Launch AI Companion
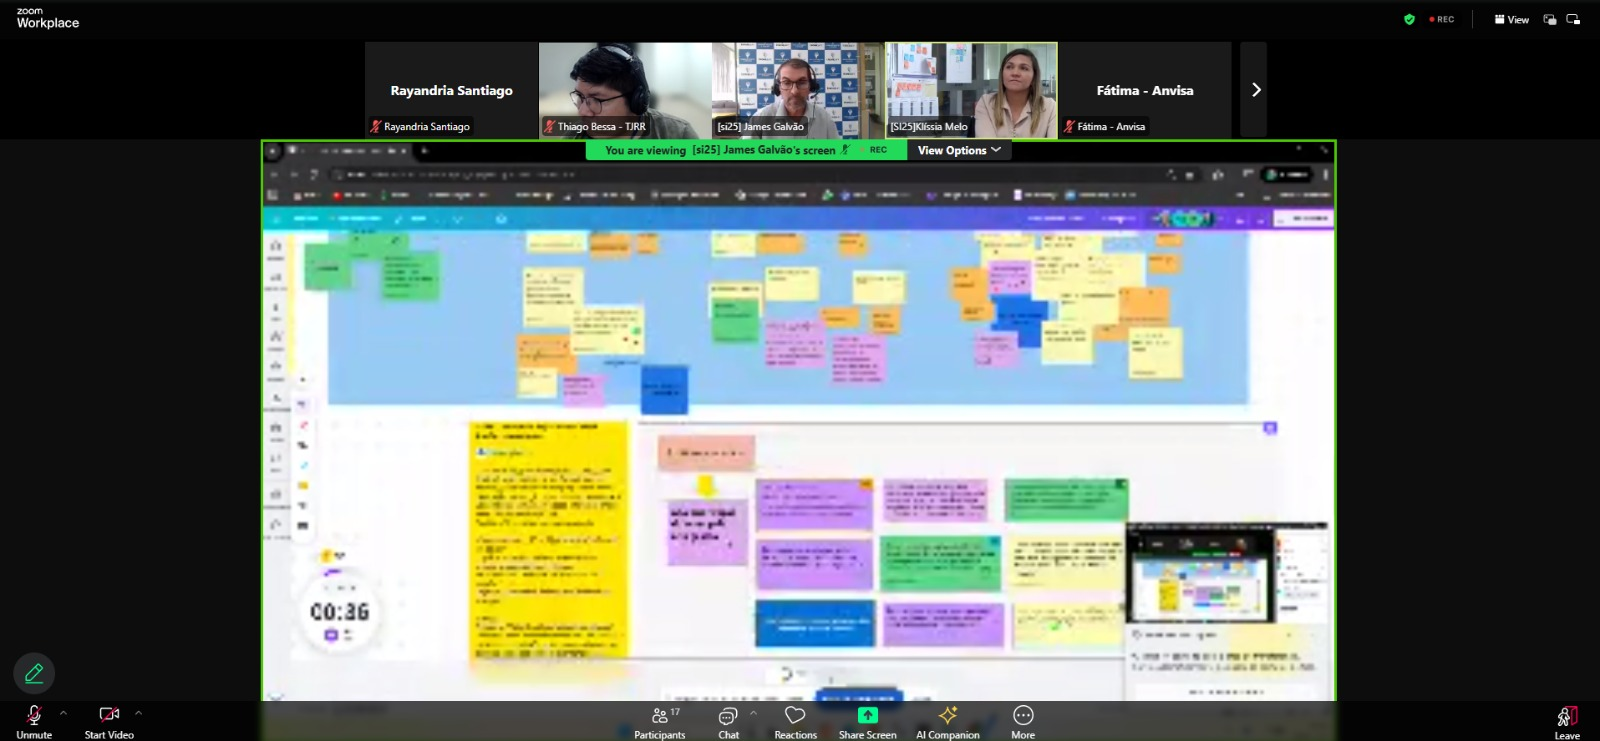This screenshot has height=741, width=1600. pos(947,720)
